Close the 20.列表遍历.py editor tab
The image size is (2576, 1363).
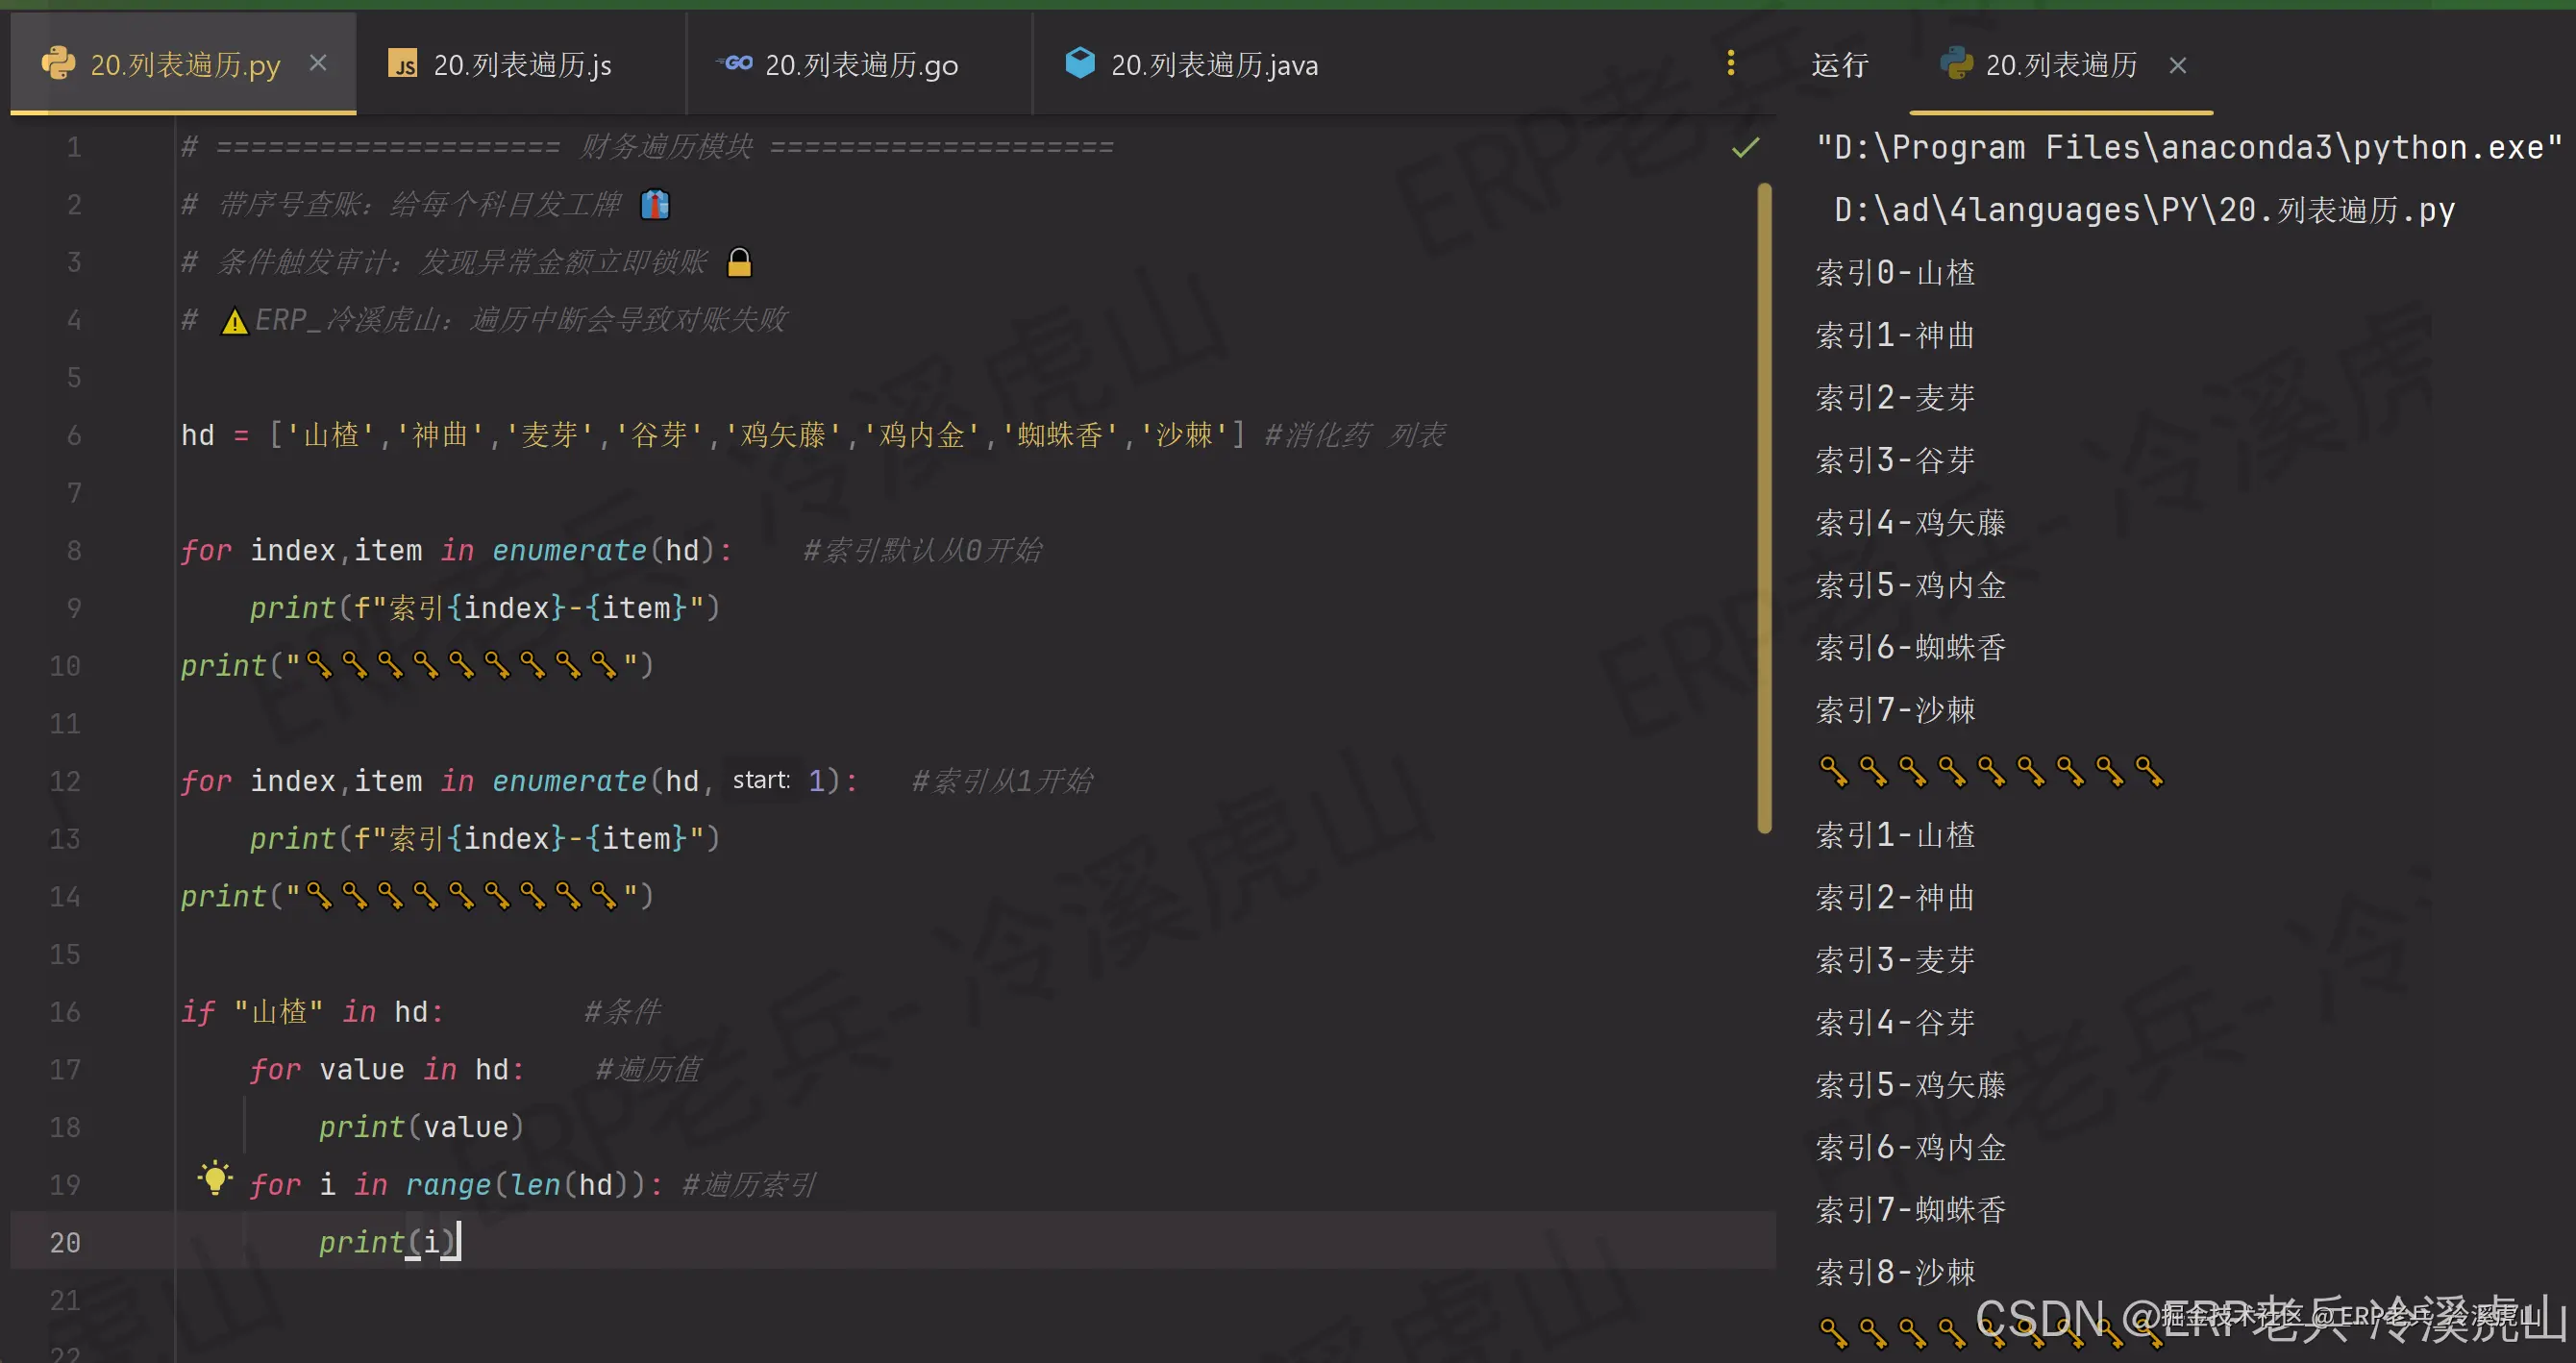click(318, 63)
